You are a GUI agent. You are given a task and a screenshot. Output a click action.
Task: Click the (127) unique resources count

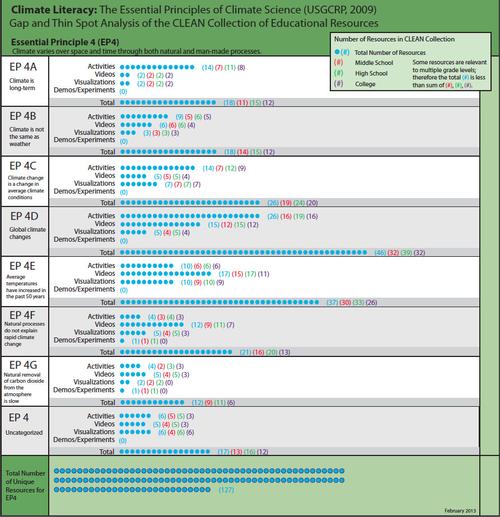click(x=226, y=490)
